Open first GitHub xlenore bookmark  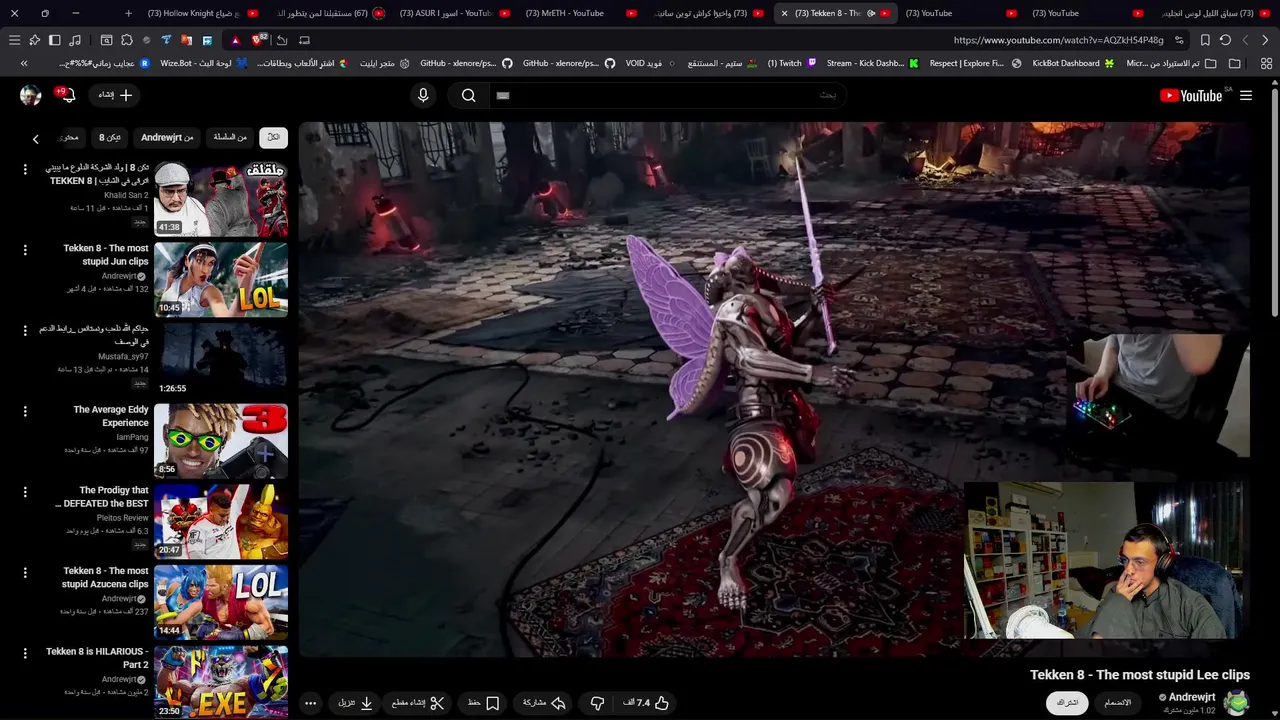point(466,63)
